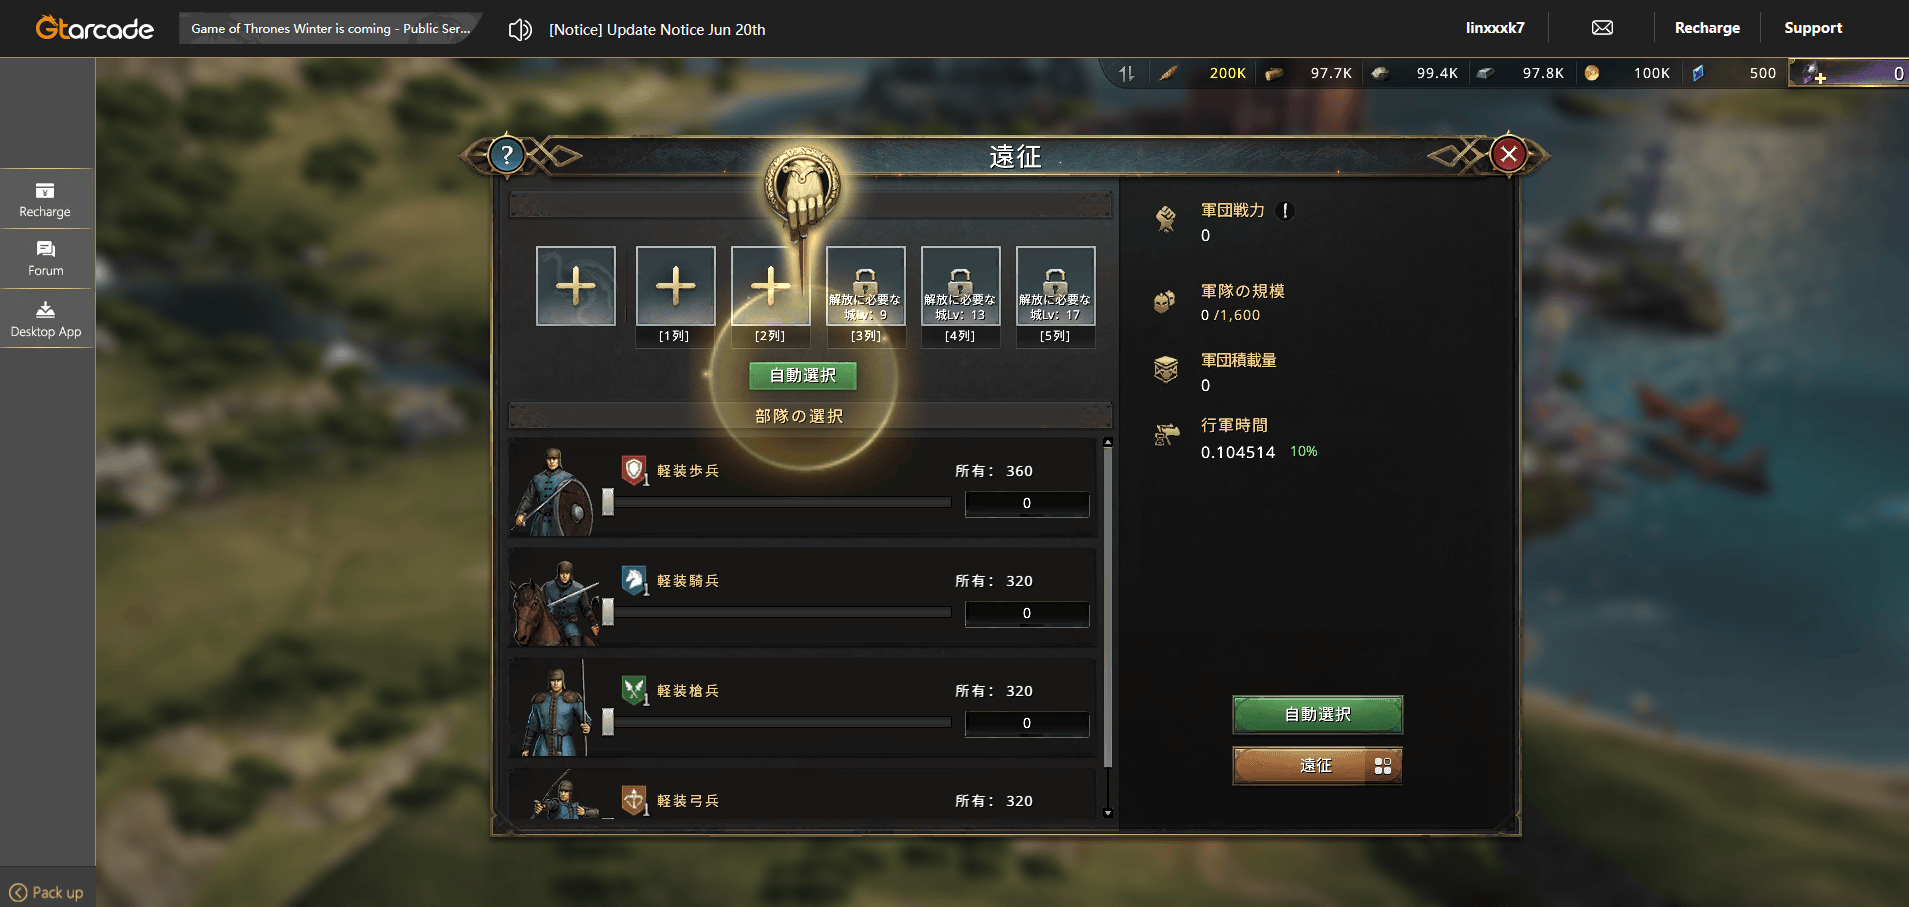Click the 軽装歩兵 quantity slider handle
The height and width of the screenshot is (907, 1909).
[608, 502]
